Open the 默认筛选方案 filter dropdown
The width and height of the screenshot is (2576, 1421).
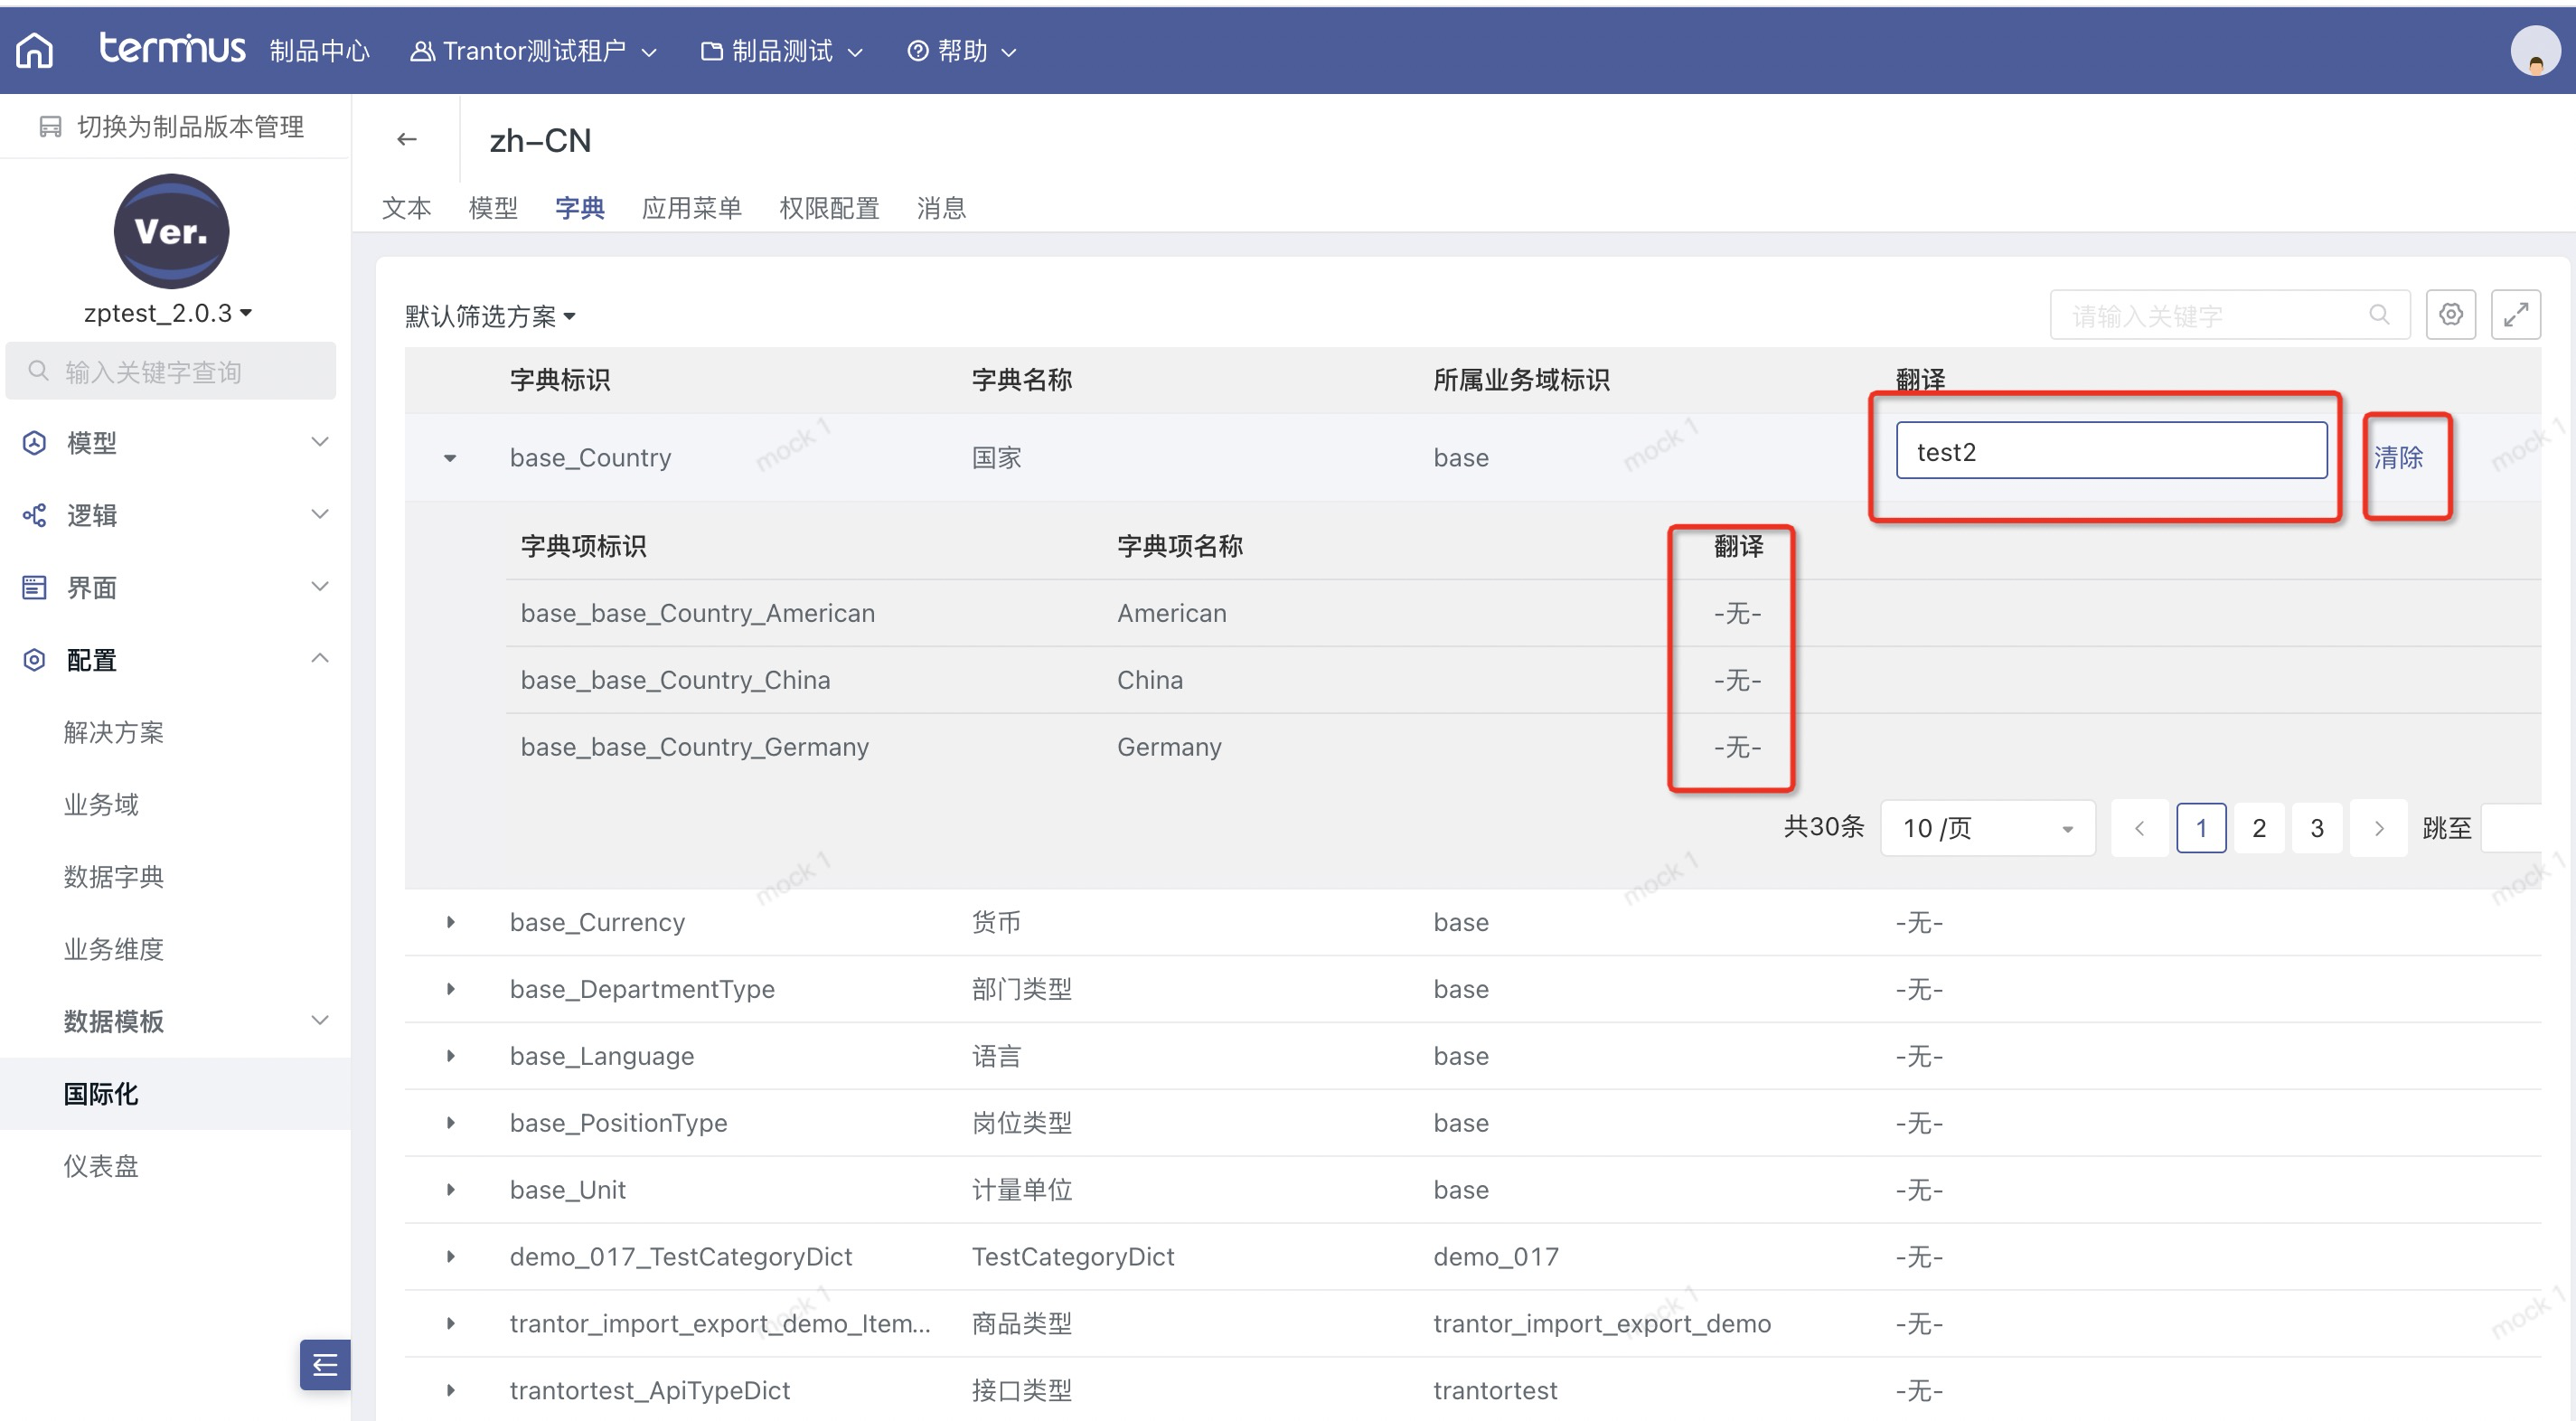(x=490, y=316)
